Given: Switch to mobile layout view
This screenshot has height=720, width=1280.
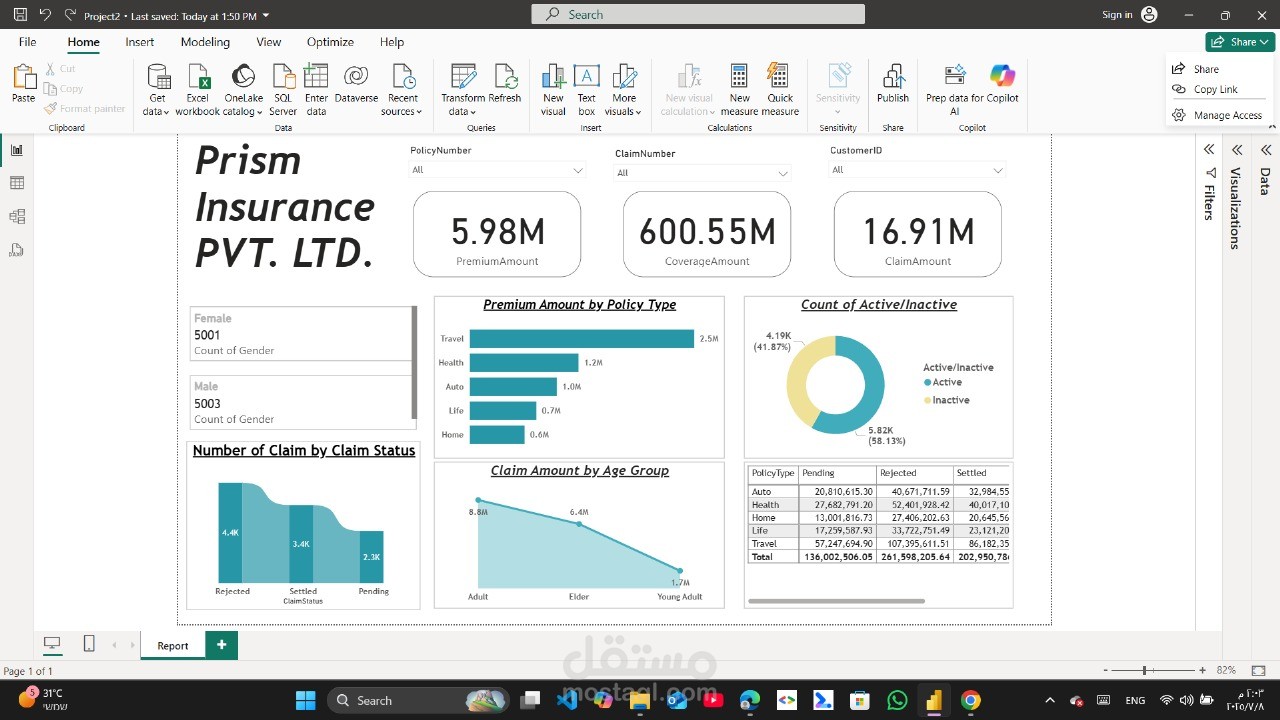Looking at the screenshot, I should pos(89,644).
